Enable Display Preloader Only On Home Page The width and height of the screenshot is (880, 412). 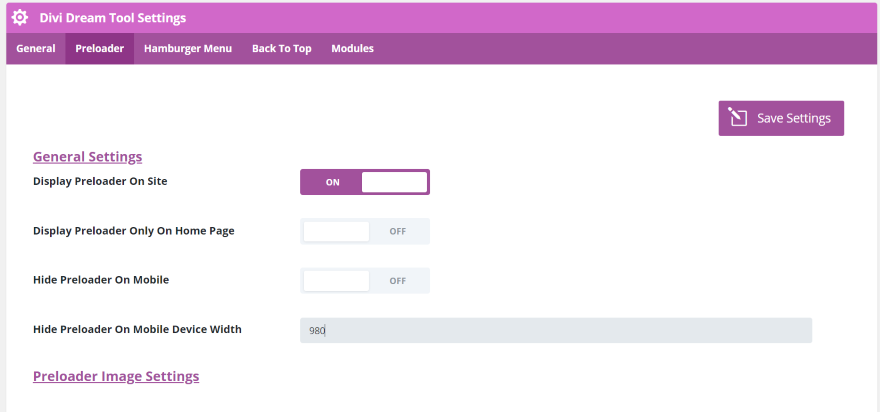pos(365,231)
